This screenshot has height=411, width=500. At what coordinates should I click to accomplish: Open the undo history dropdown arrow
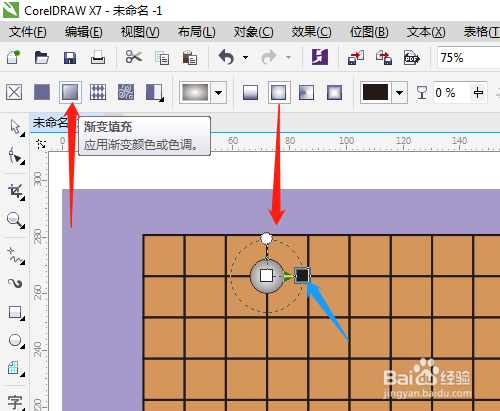245,57
